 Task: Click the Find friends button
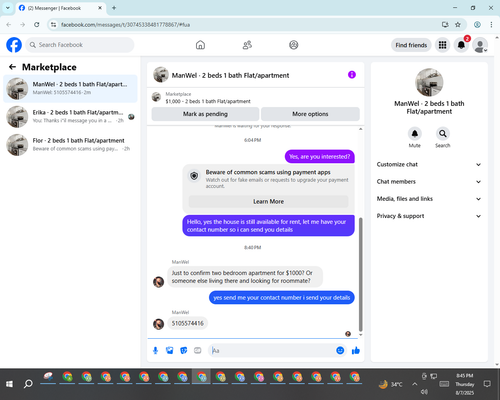411,45
